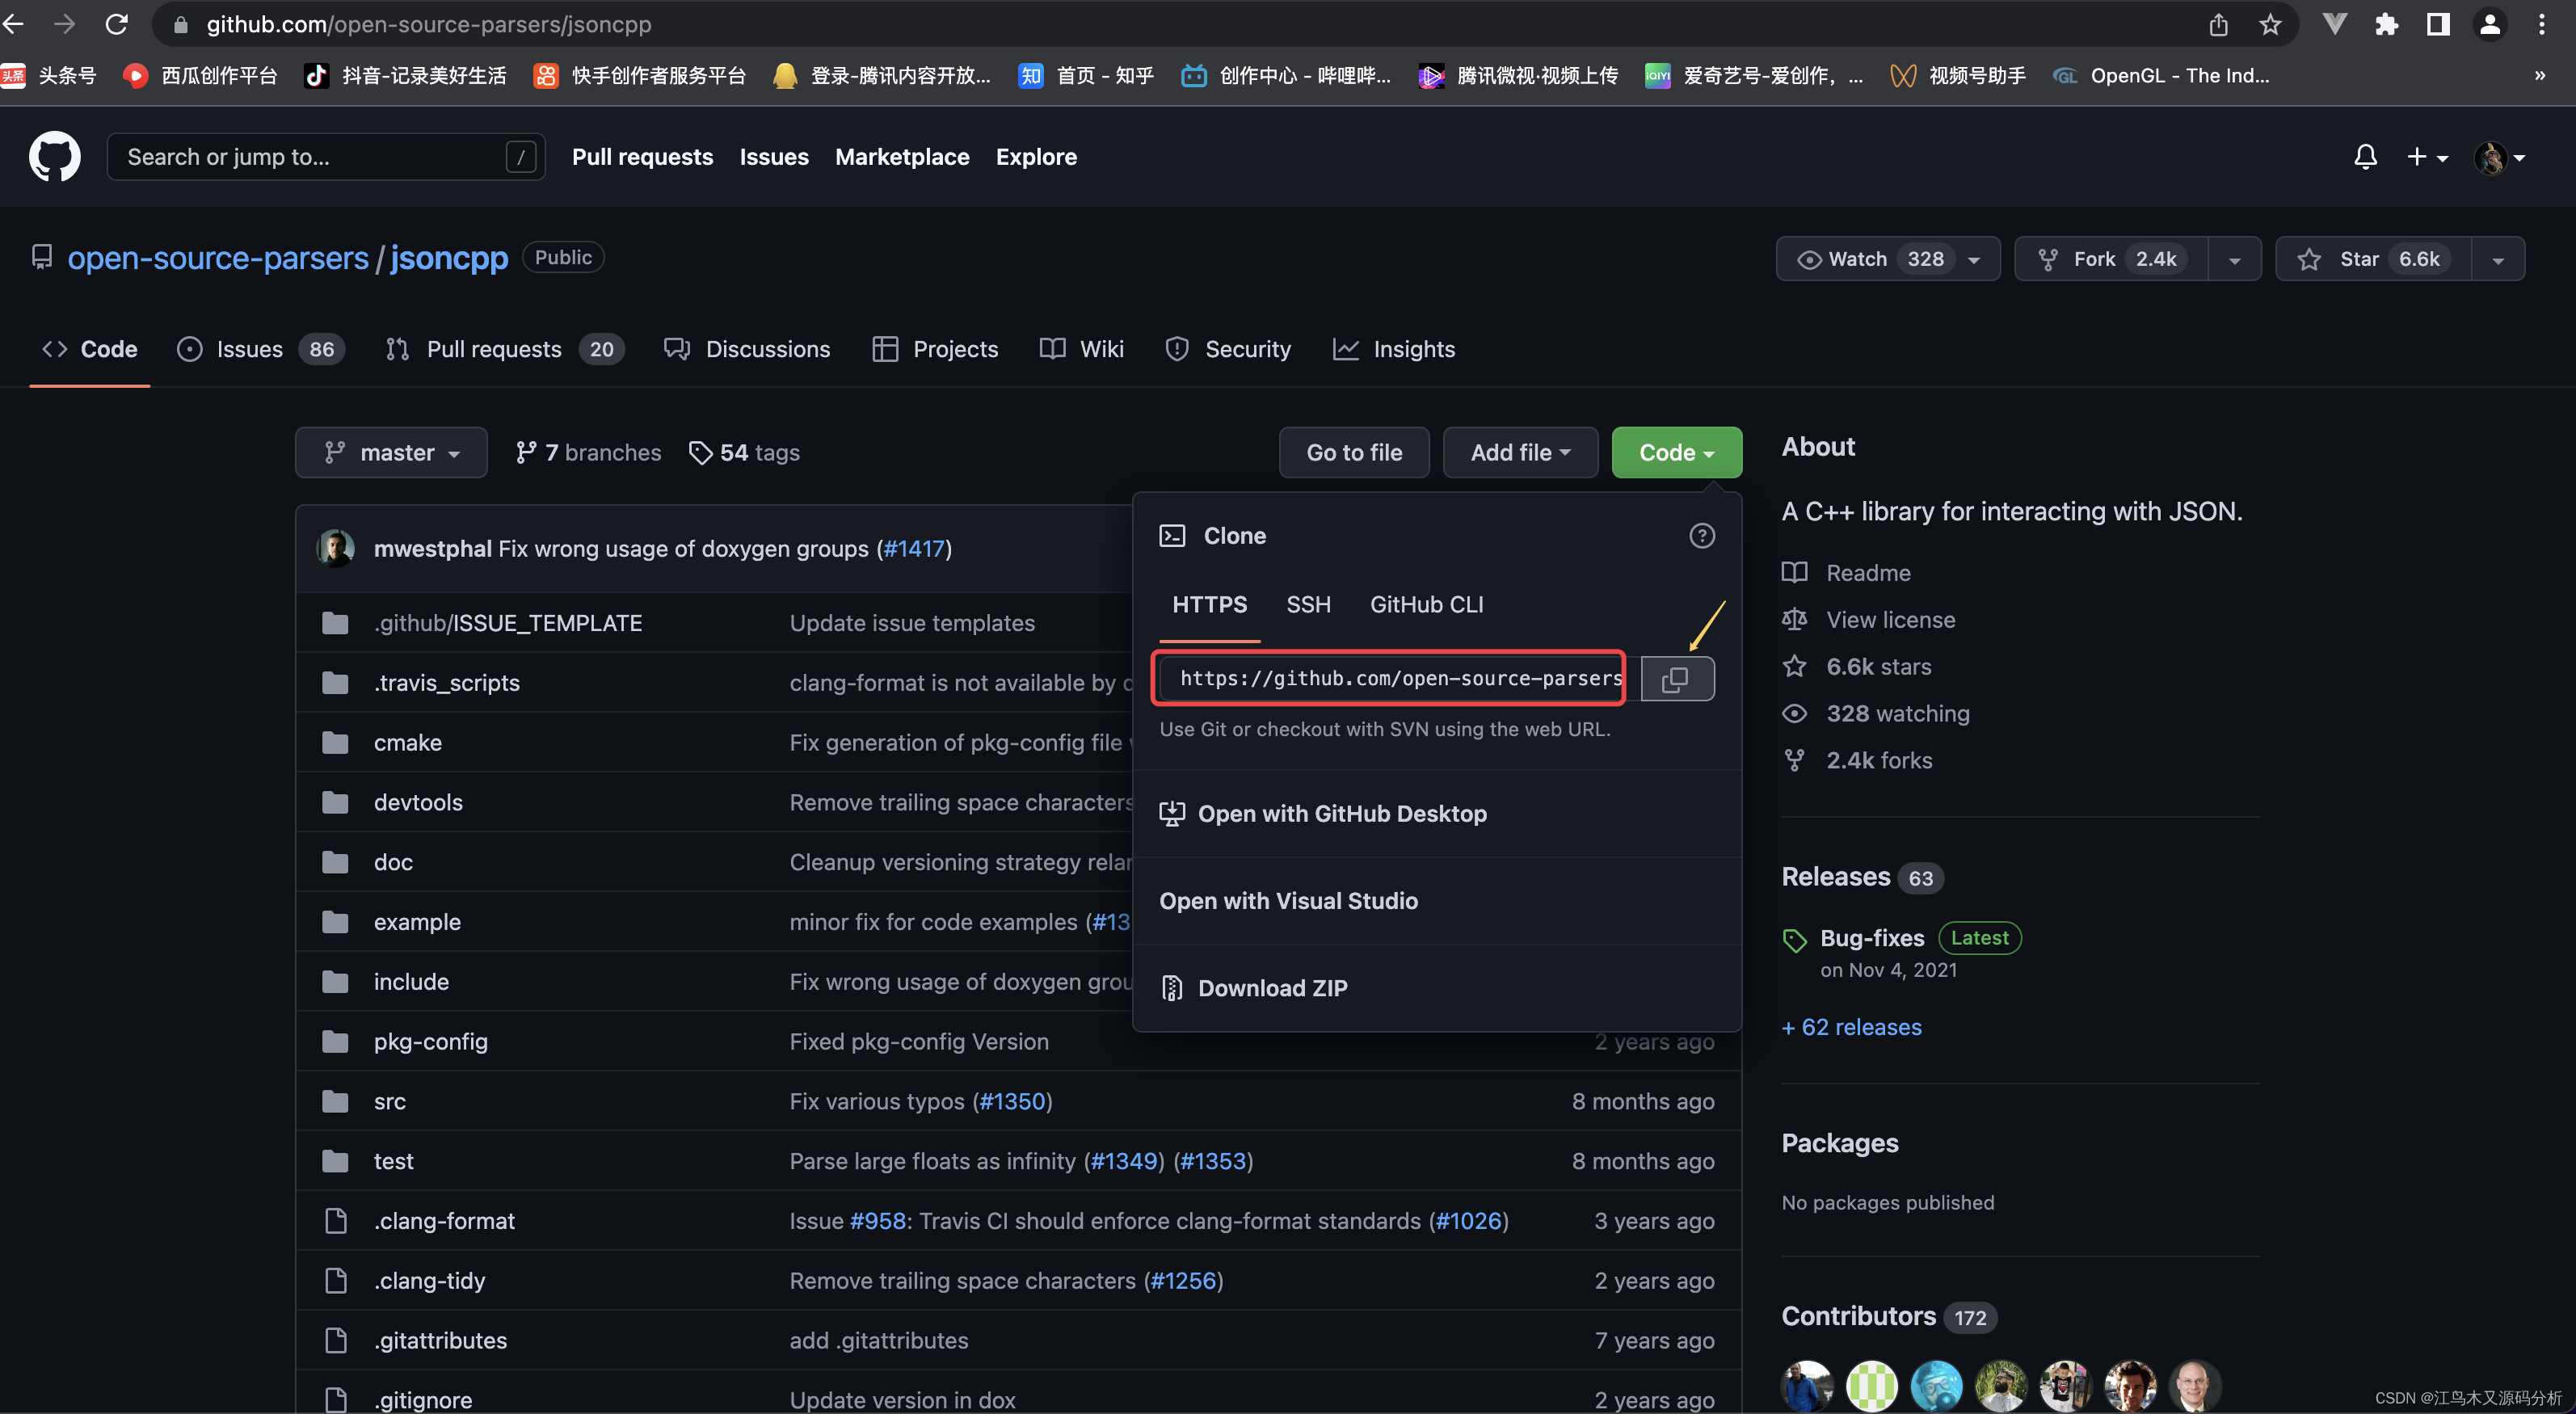
Task: Open user avatar menu dropdown
Action: (2499, 157)
